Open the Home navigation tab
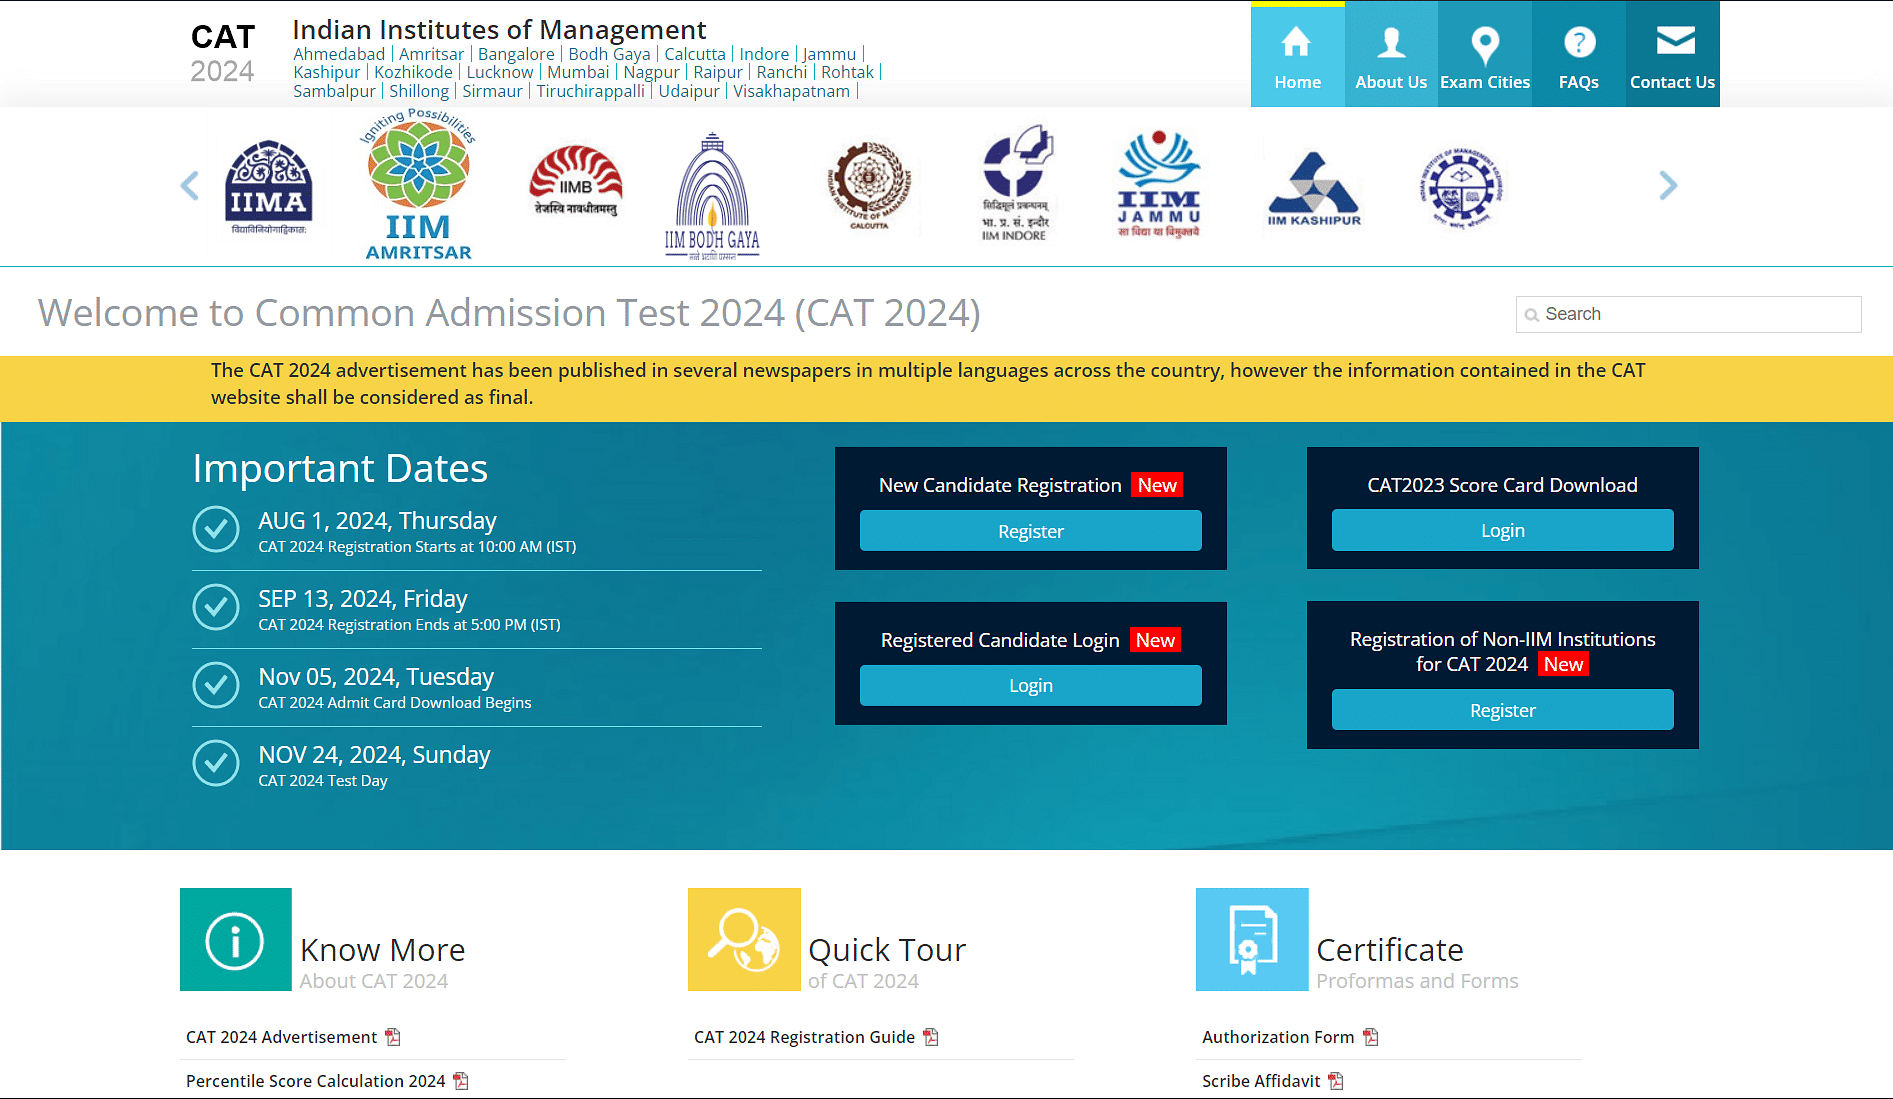Viewport: 1893px width, 1099px height. click(1297, 55)
